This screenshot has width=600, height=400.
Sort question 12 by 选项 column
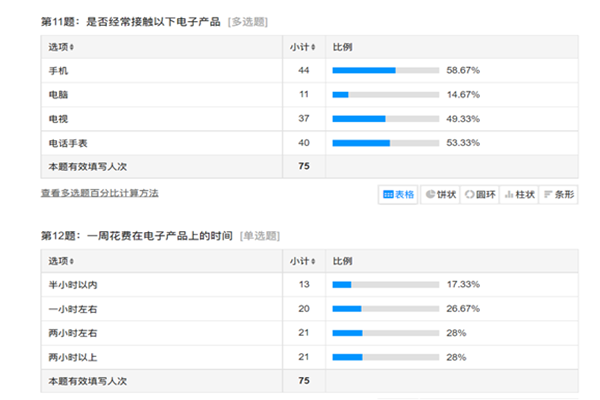click(60, 261)
